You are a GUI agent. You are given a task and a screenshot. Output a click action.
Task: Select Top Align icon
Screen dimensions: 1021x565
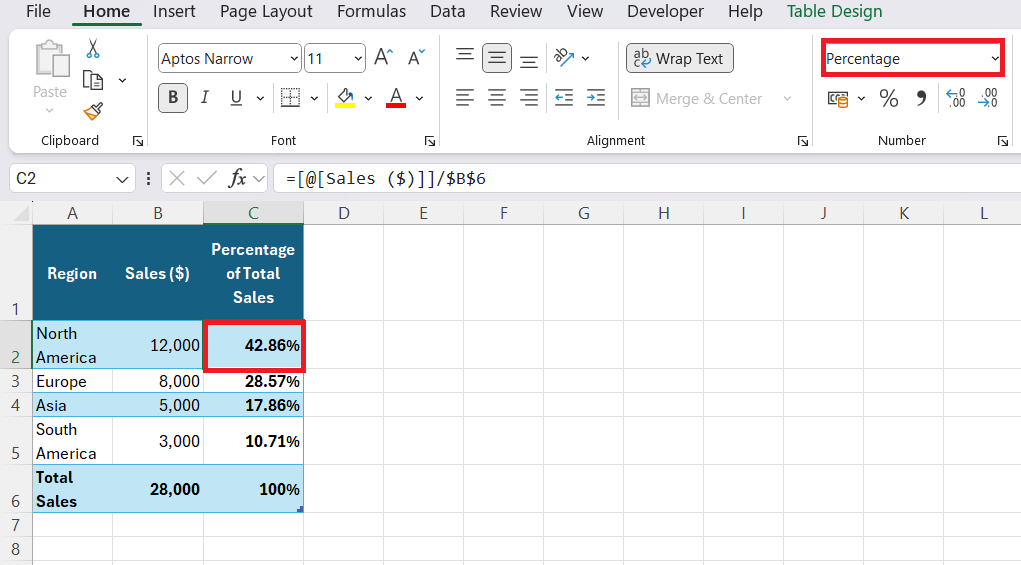coord(465,57)
